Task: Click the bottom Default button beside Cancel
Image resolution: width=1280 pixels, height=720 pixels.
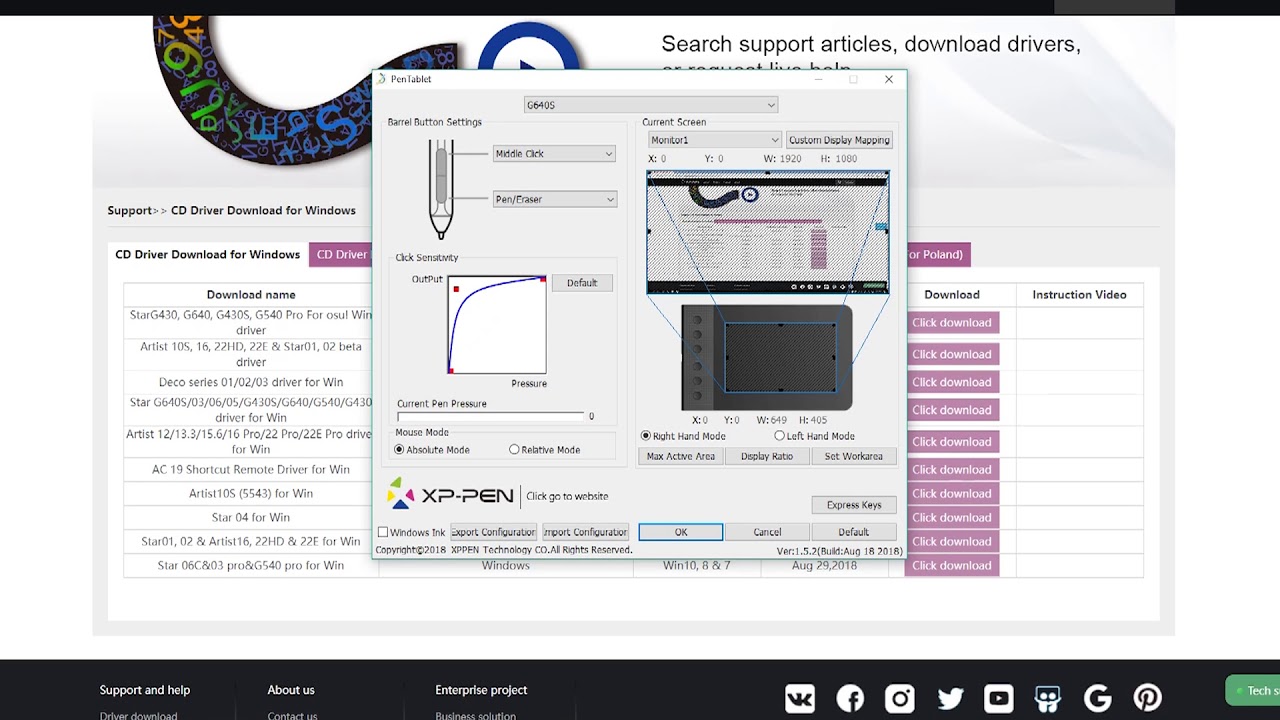Action: (x=853, y=532)
